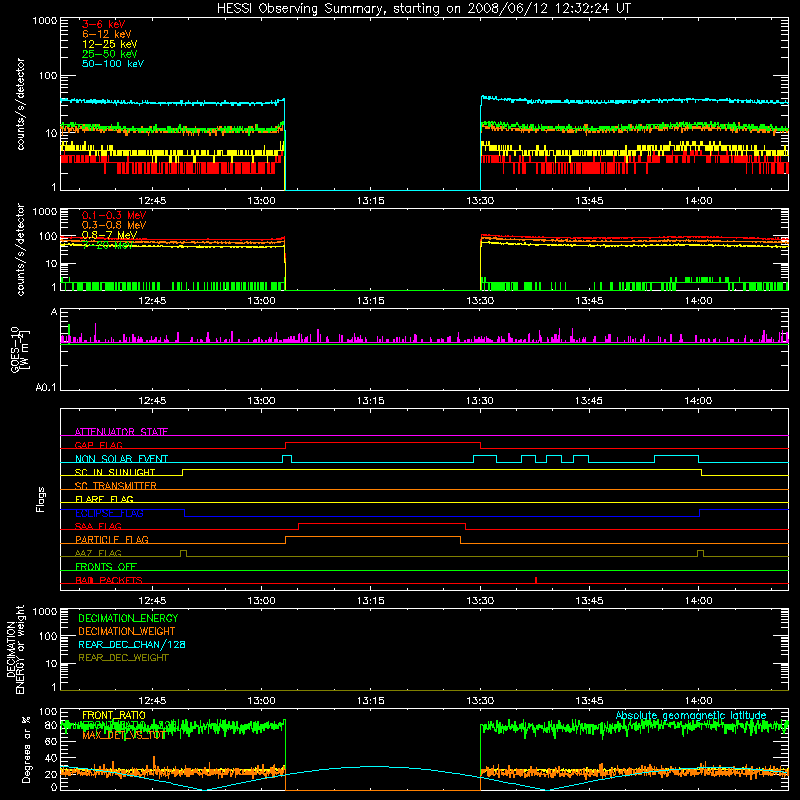Viewport: 800px width, 800px height.
Task: Click the BAD_PACKETS red spike near 13:37
Action: click(x=536, y=580)
